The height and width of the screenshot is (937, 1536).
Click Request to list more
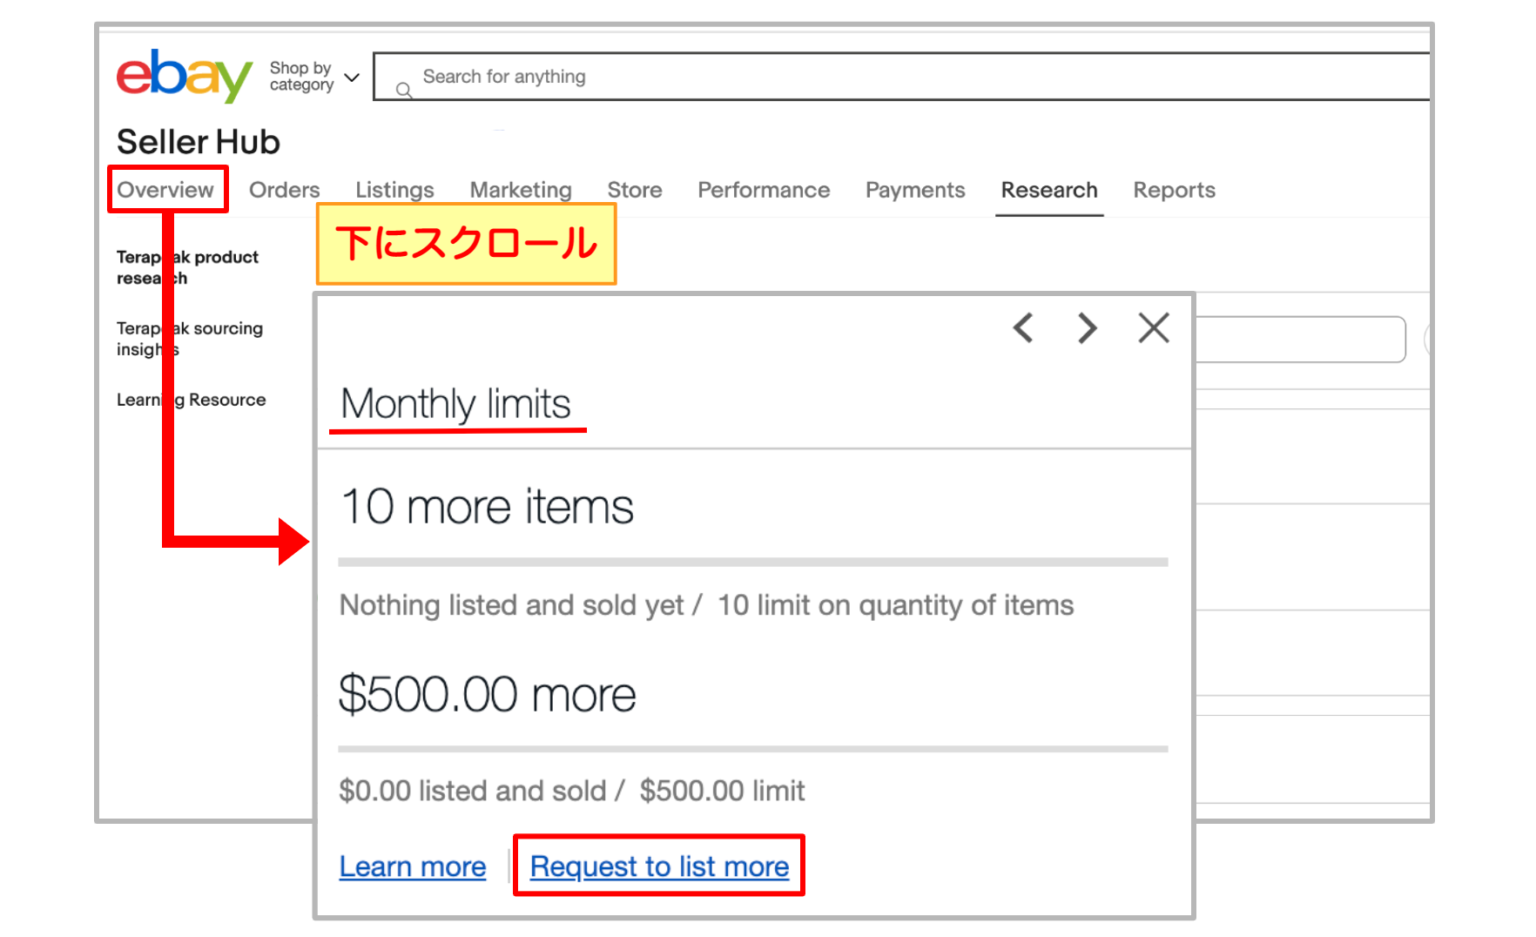pyautogui.click(x=659, y=866)
